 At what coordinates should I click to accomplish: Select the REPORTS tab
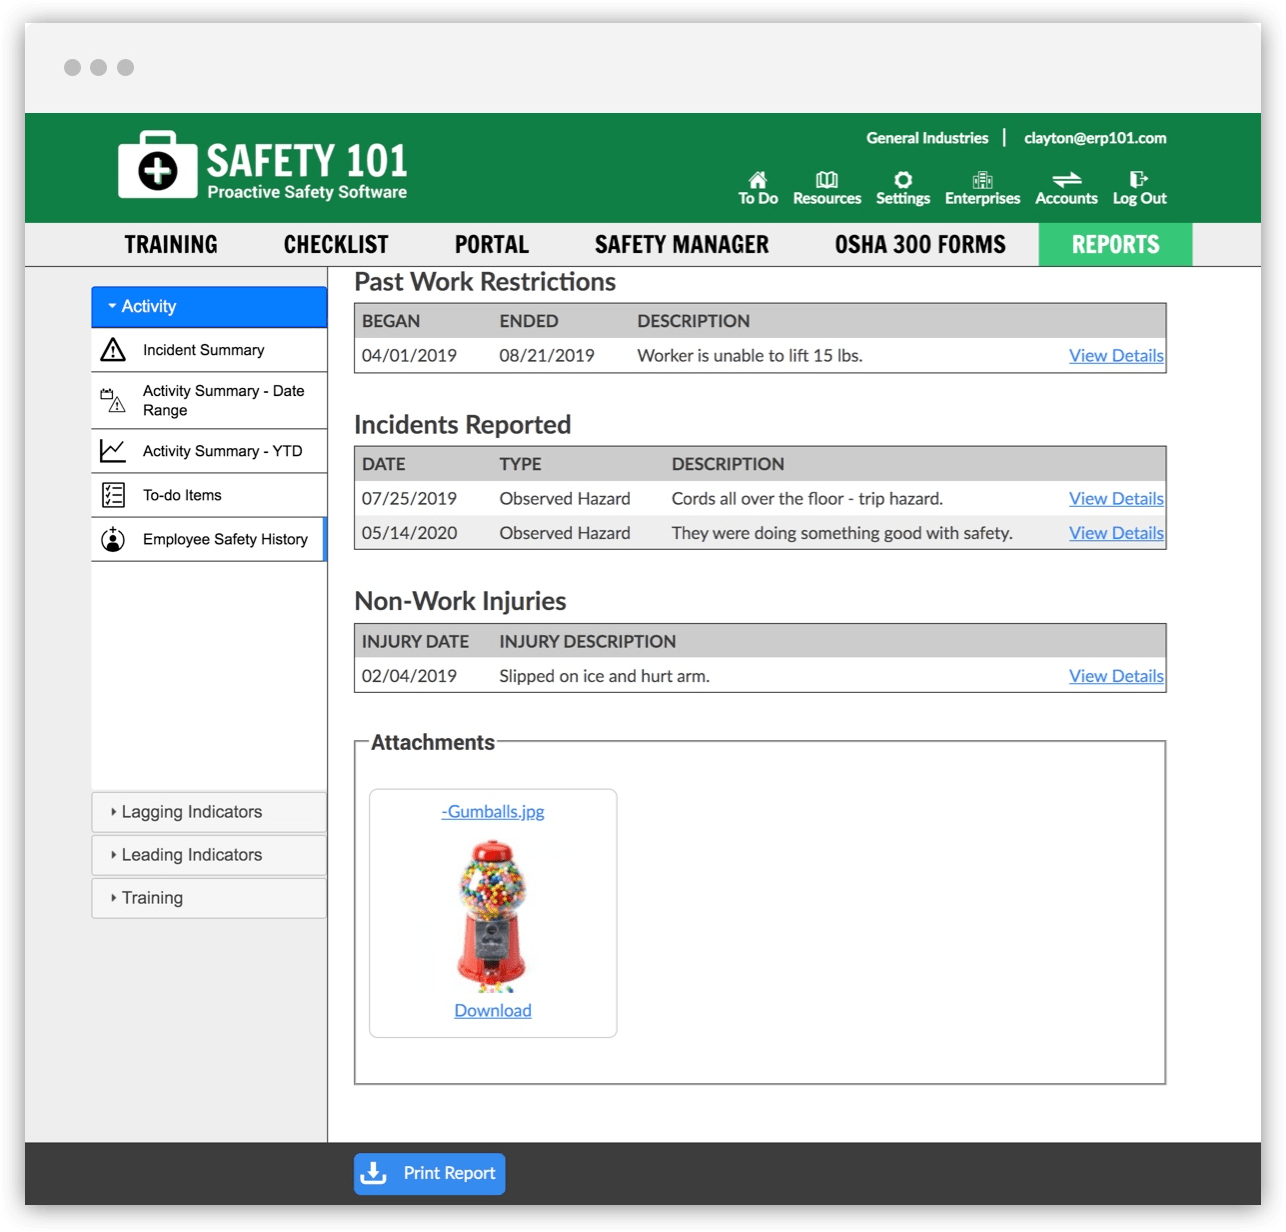pos(1116,245)
